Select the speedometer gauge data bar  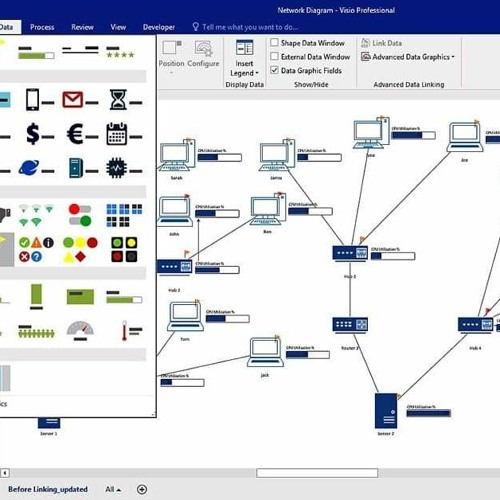[x=80, y=331]
